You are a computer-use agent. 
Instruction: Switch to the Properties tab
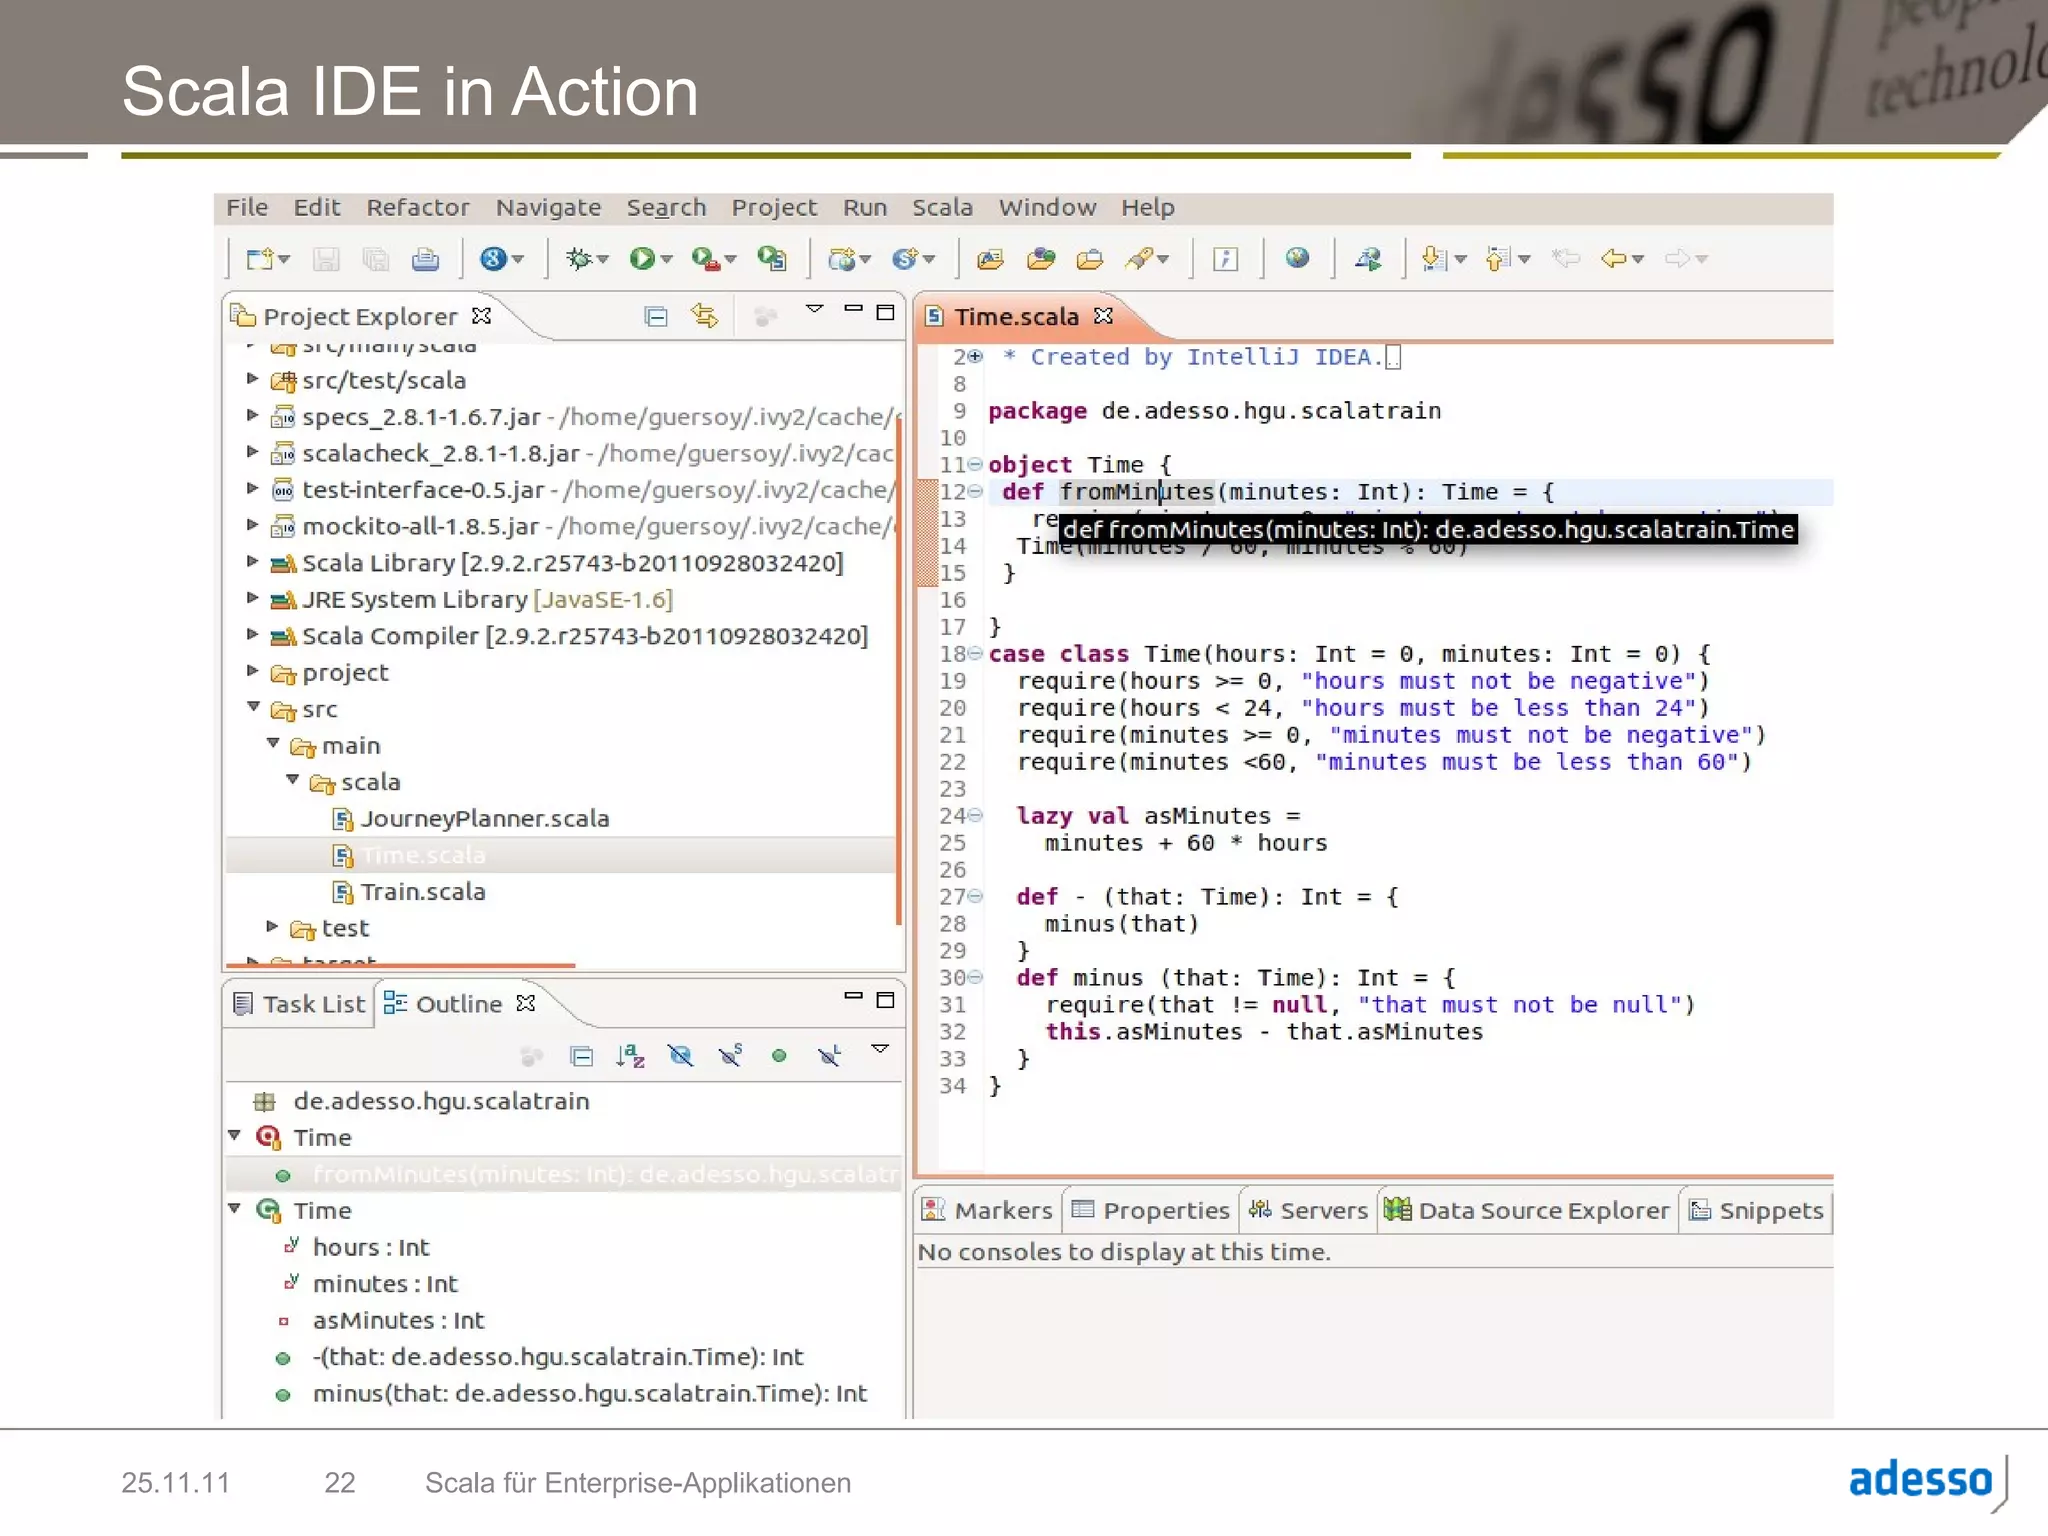[x=1151, y=1211]
